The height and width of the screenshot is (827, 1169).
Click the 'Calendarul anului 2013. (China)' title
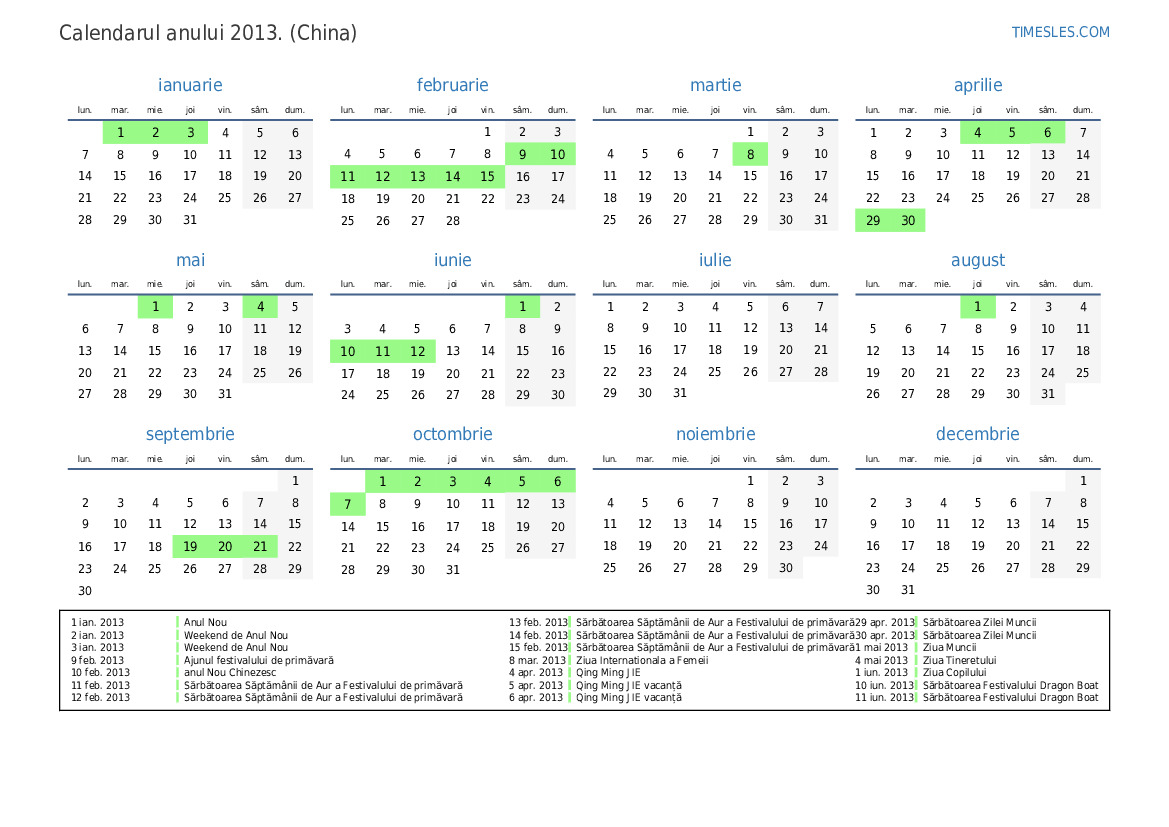click(x=208, y=33)
